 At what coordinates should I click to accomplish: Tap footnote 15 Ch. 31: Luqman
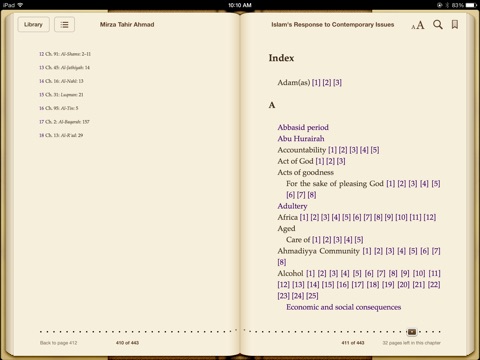61,95
